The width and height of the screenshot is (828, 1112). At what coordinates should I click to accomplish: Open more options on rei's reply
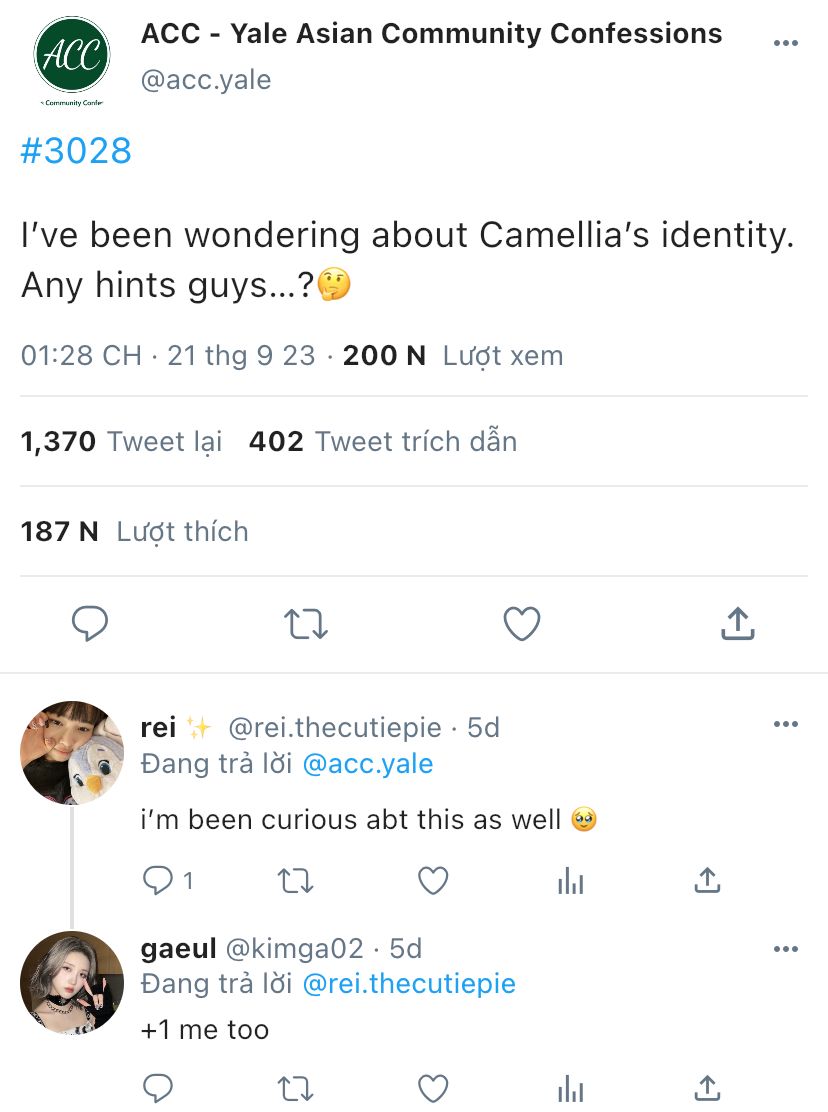coord(786,725)
